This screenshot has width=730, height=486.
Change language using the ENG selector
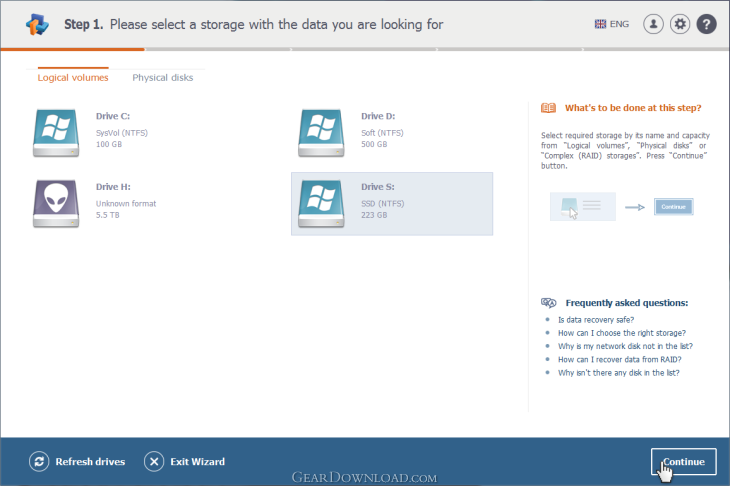(x=612, y=24)
